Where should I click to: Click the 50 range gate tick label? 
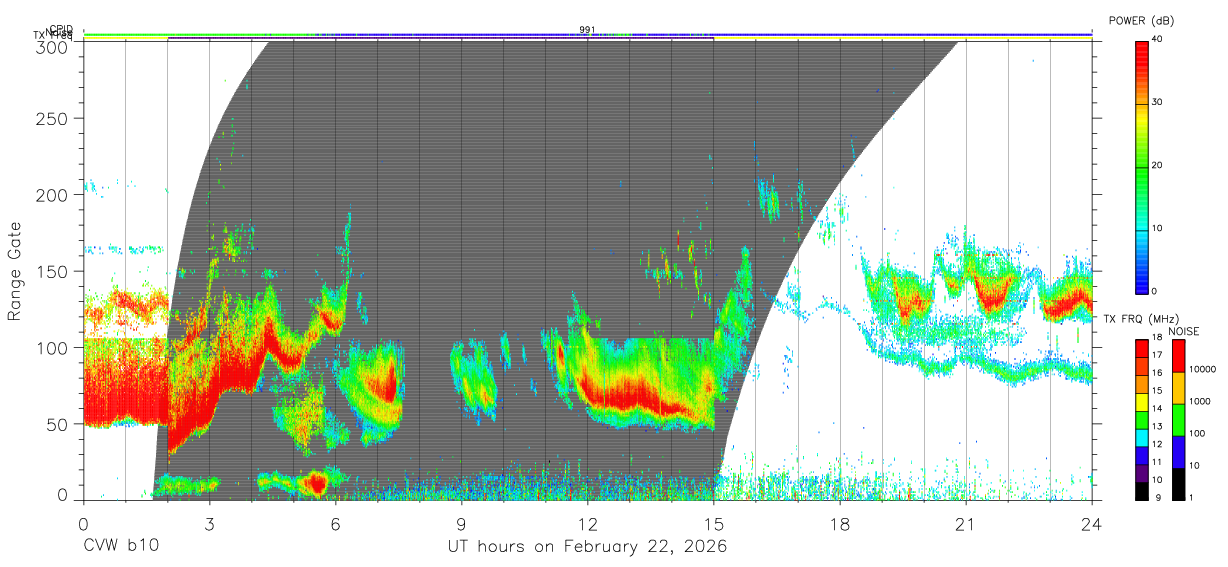coord(59,423)
